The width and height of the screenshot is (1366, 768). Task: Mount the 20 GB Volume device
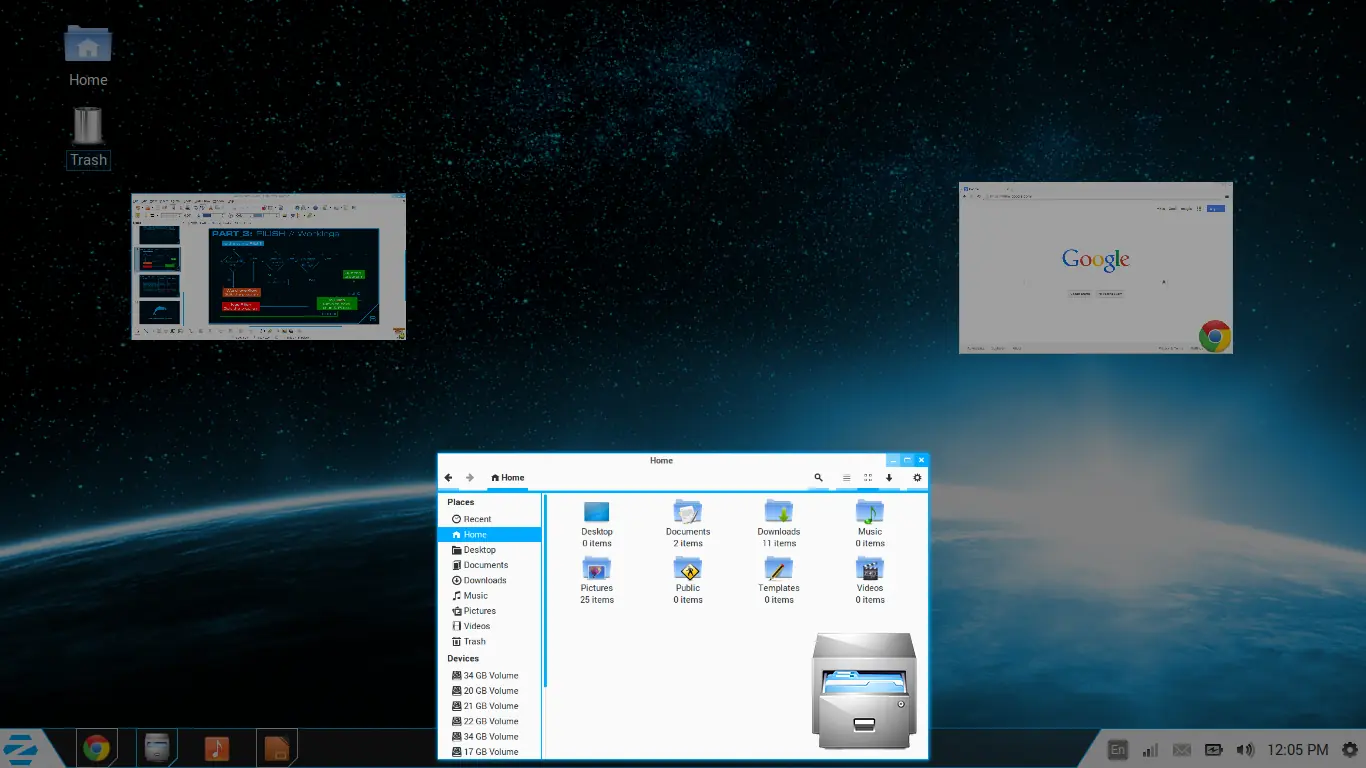pyautogui.click(x=490, y=691)
